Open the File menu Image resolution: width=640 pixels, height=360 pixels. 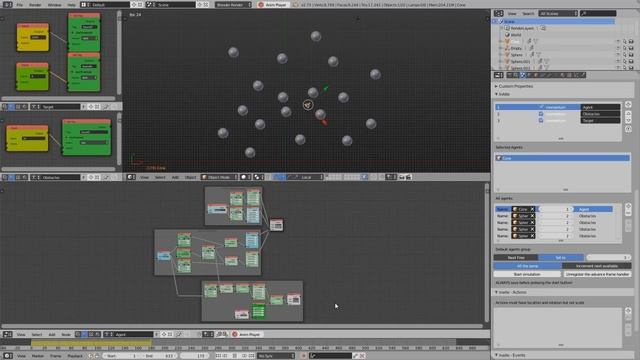20,5
